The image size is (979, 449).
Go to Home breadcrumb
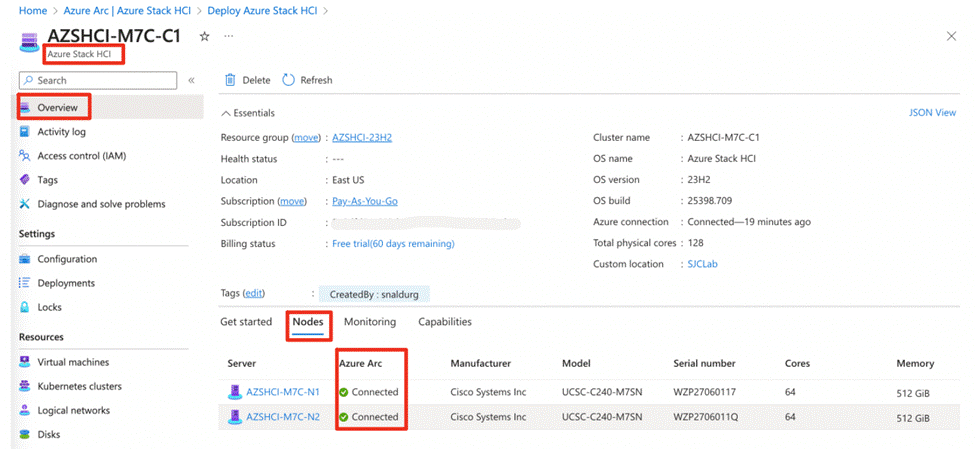point(33,11)
